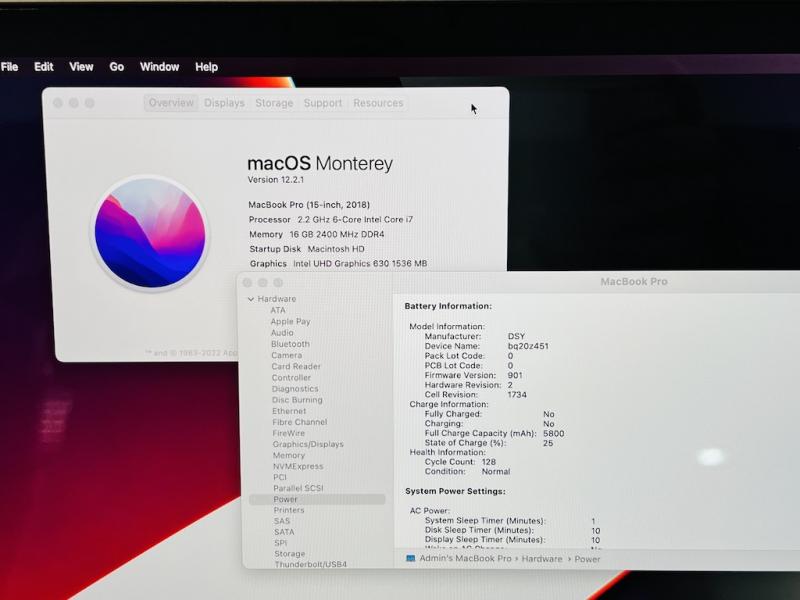Select Diagnostics in the sidebar

tap(295, 389)
